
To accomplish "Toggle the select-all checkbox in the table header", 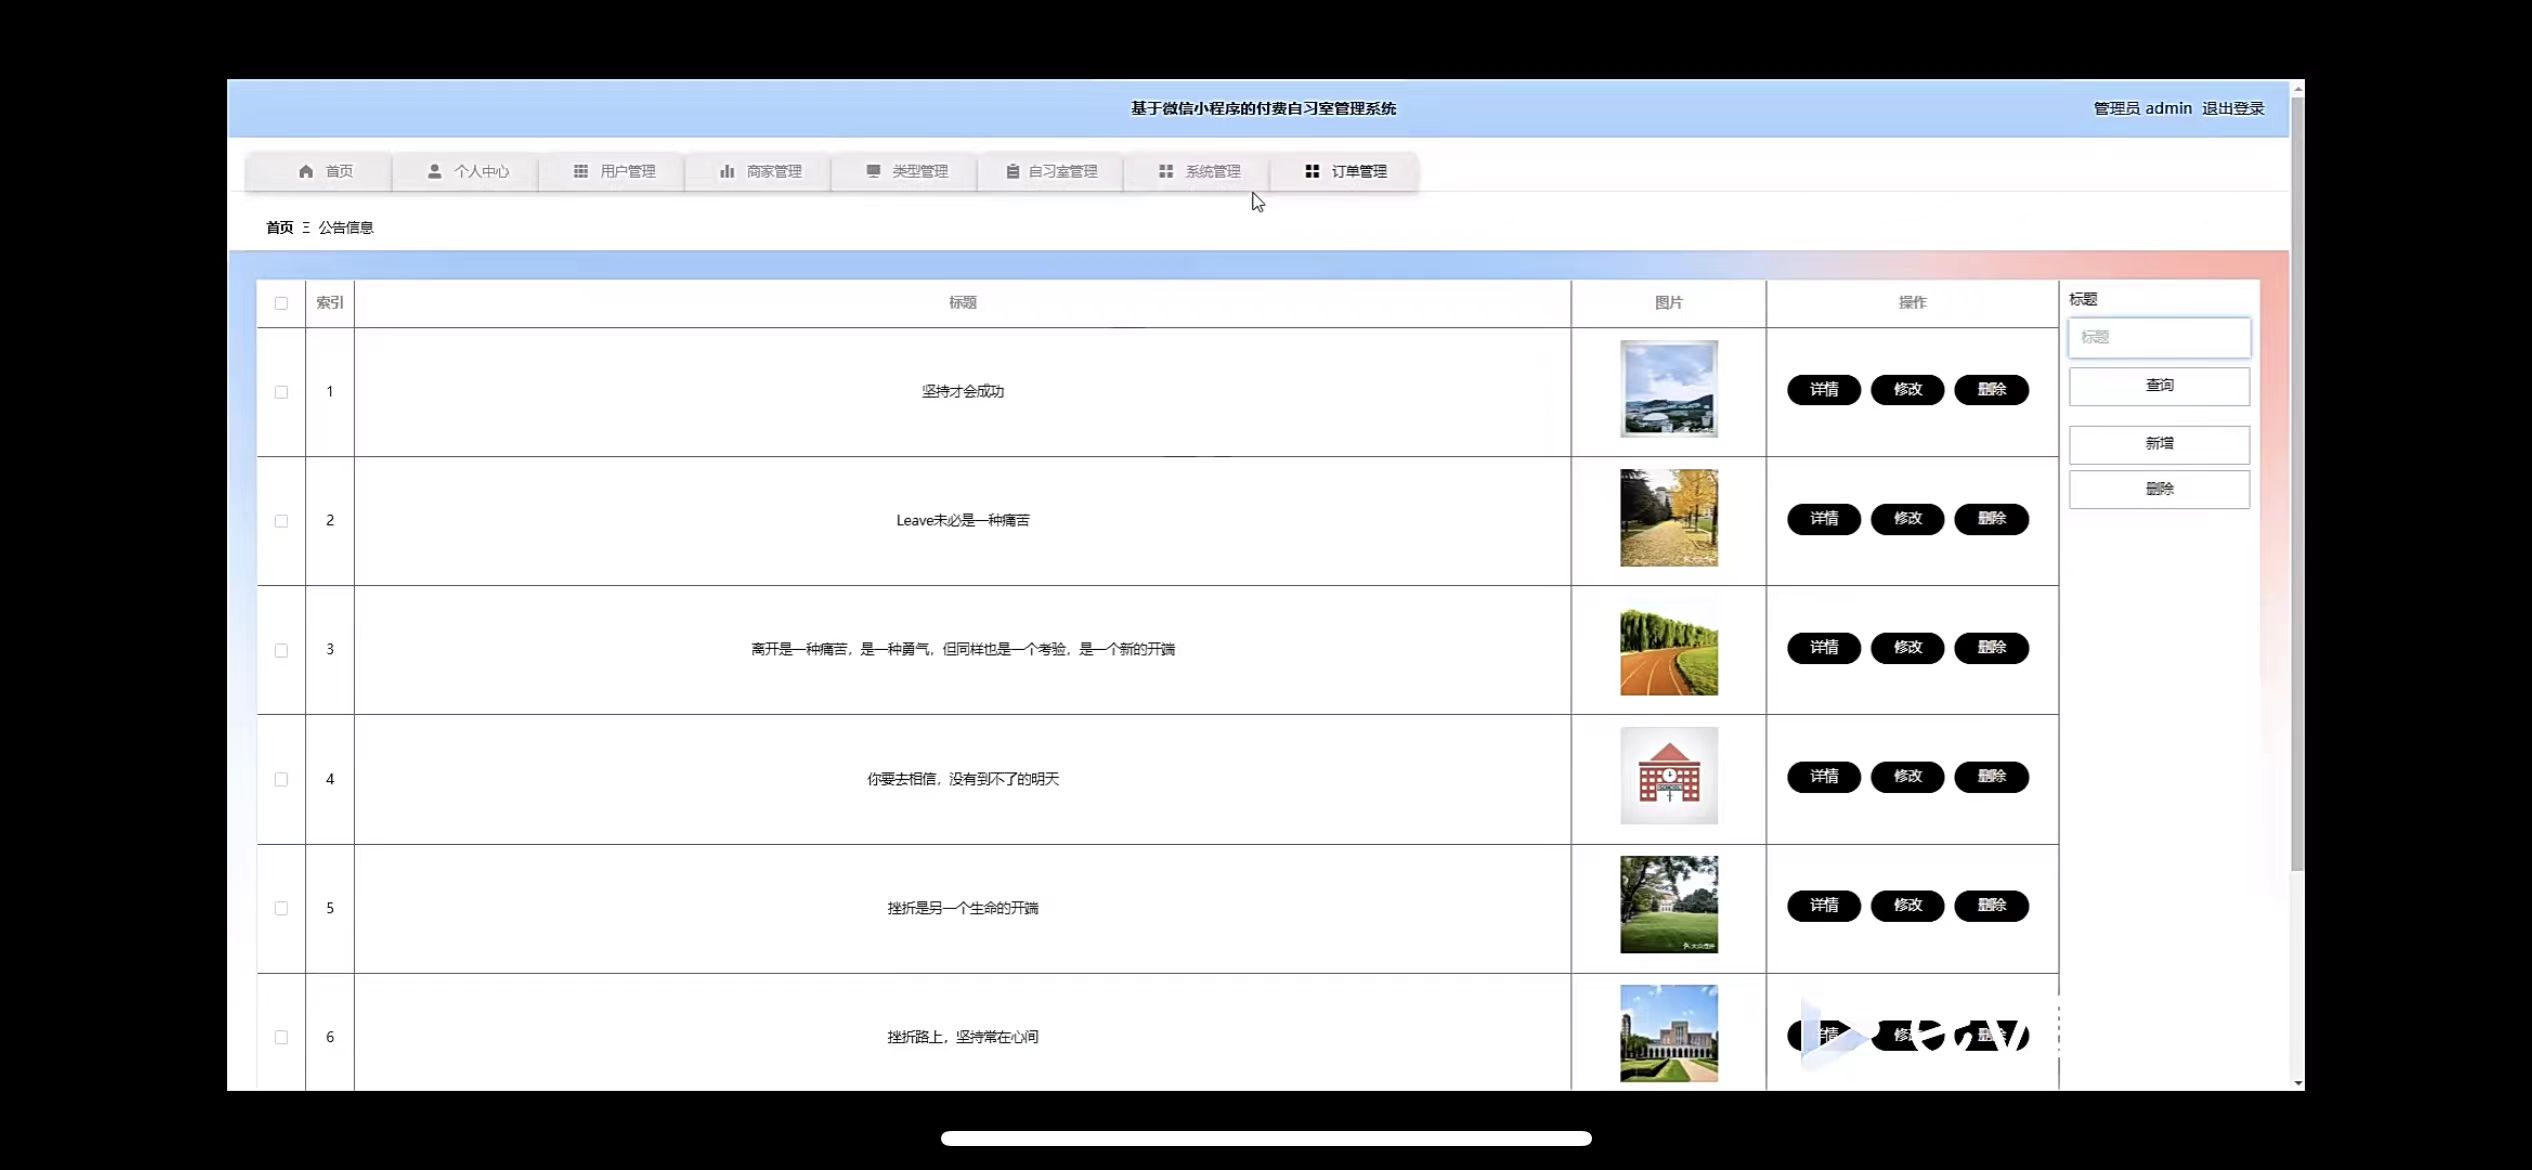I will (x=281, y=303).
